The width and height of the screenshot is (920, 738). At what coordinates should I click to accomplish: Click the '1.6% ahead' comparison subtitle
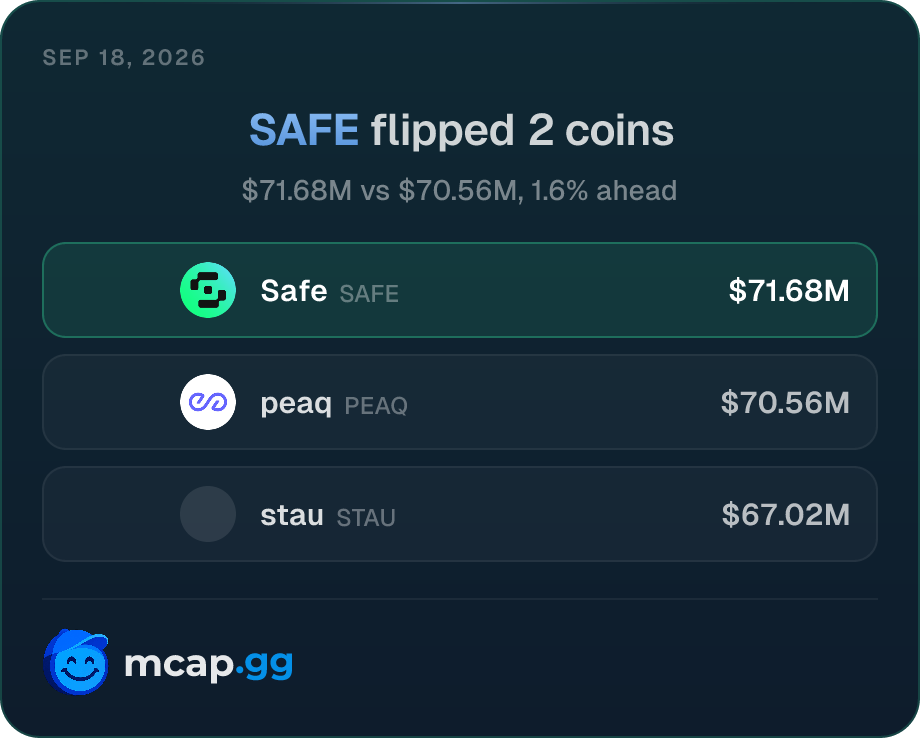pos(604,190)
